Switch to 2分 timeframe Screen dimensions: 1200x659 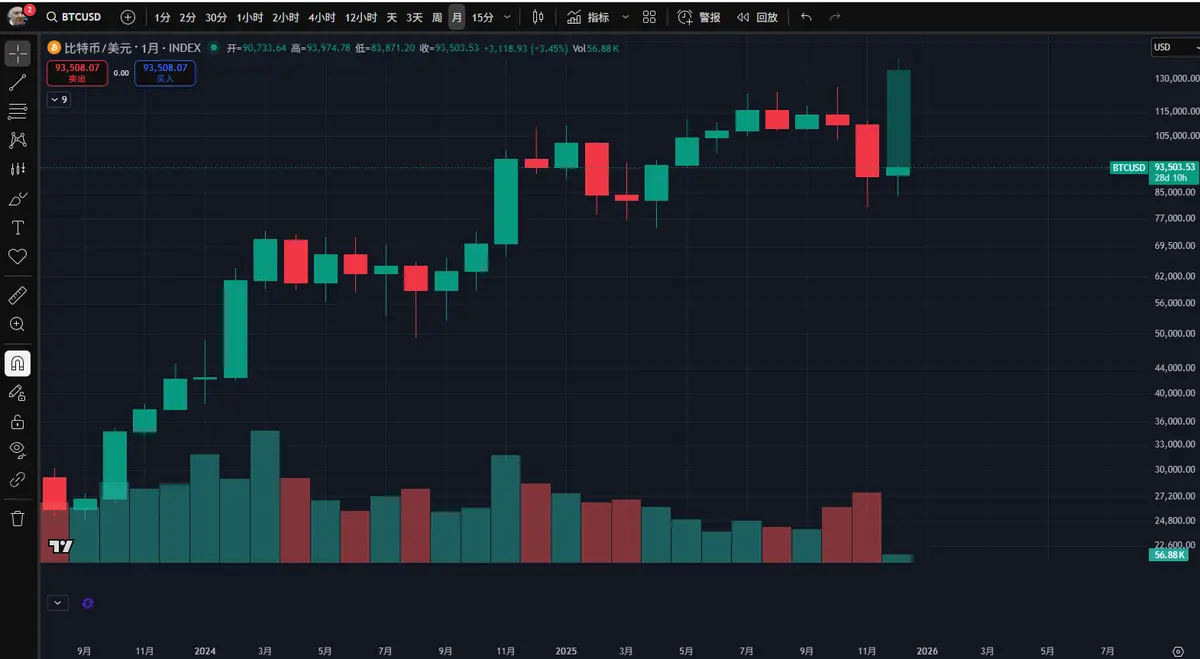tap(188, 17)
